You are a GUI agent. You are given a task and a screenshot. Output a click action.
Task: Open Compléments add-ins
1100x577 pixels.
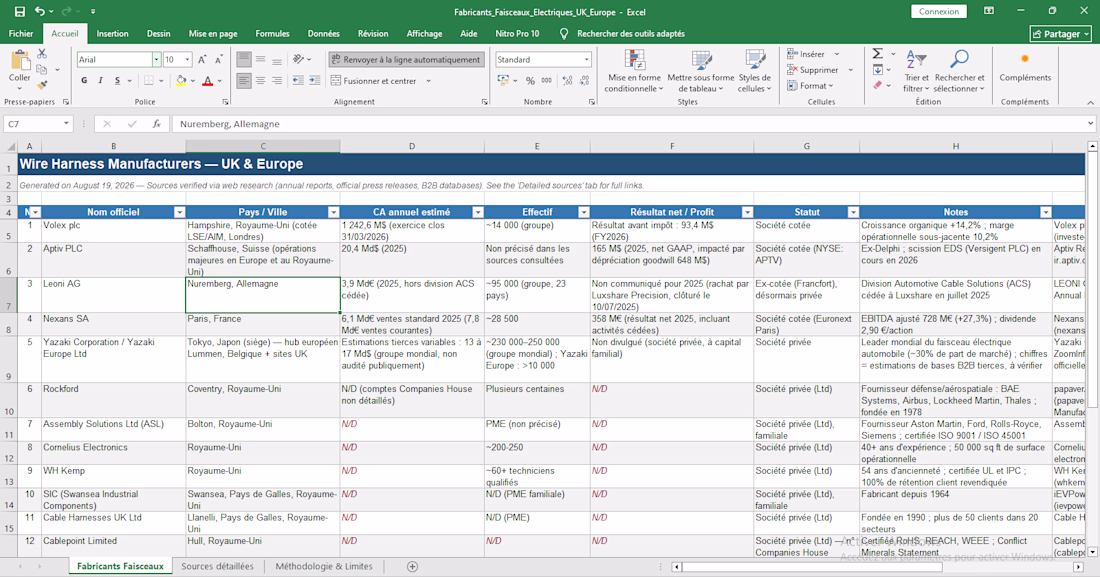pos(1025,67)
